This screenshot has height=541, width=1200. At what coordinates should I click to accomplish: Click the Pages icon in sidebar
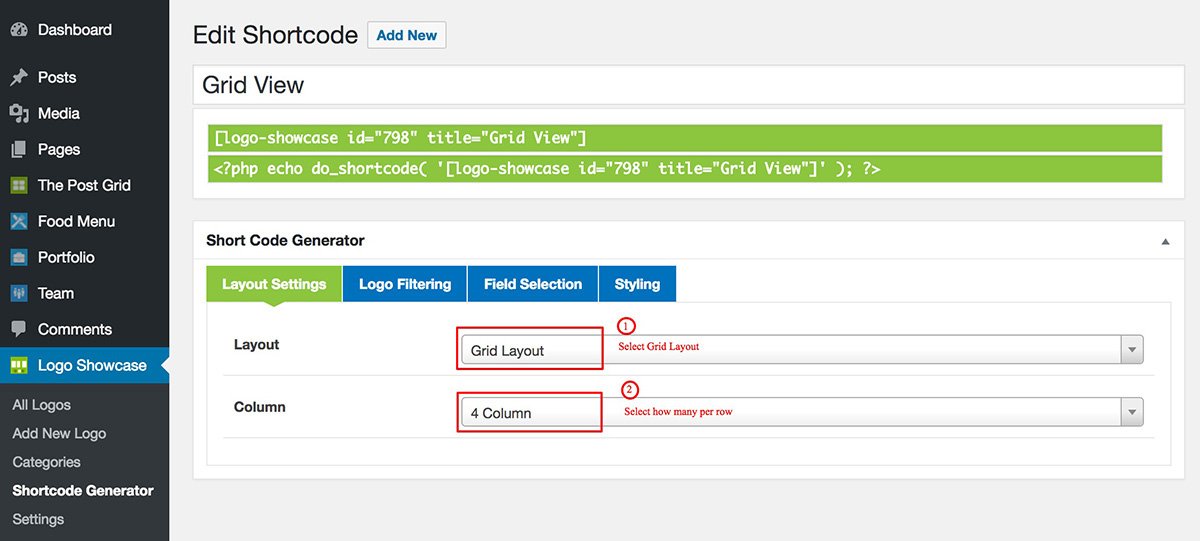click(x=18, y=149)
